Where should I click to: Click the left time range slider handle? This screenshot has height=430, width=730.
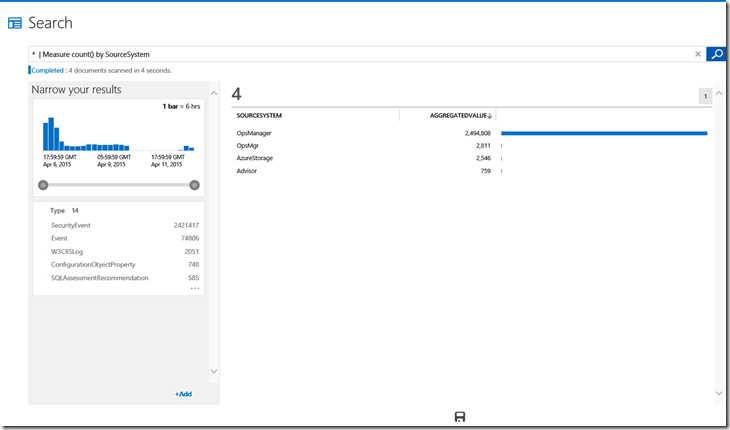[42, 185]
